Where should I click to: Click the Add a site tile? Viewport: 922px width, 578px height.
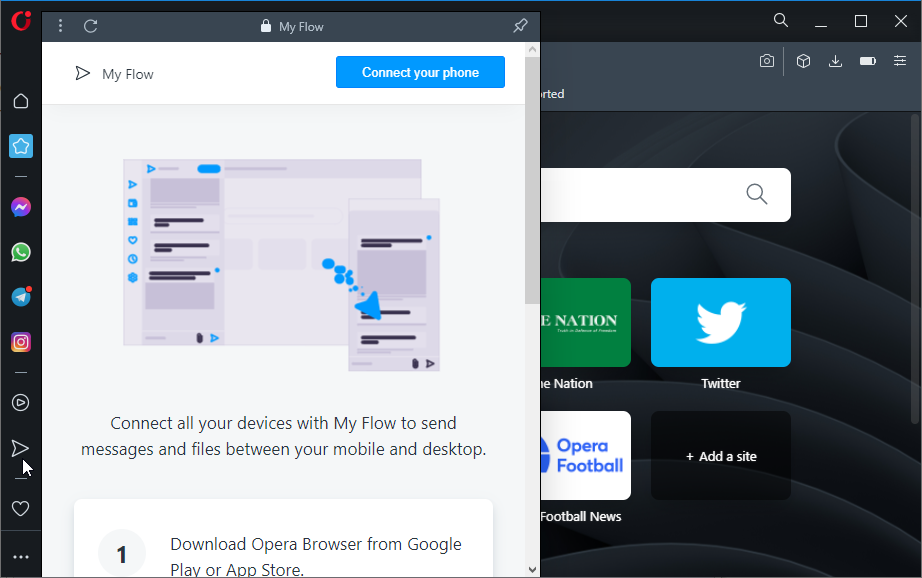point(721,456)
